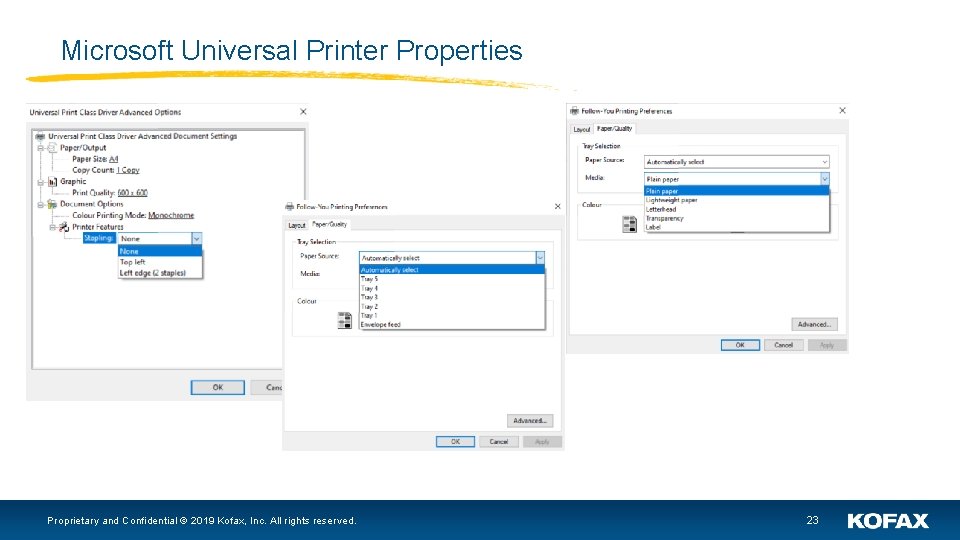Collapse the Graphic tree branch
Screen dimensions: 960x540
(x=40, y=182)
